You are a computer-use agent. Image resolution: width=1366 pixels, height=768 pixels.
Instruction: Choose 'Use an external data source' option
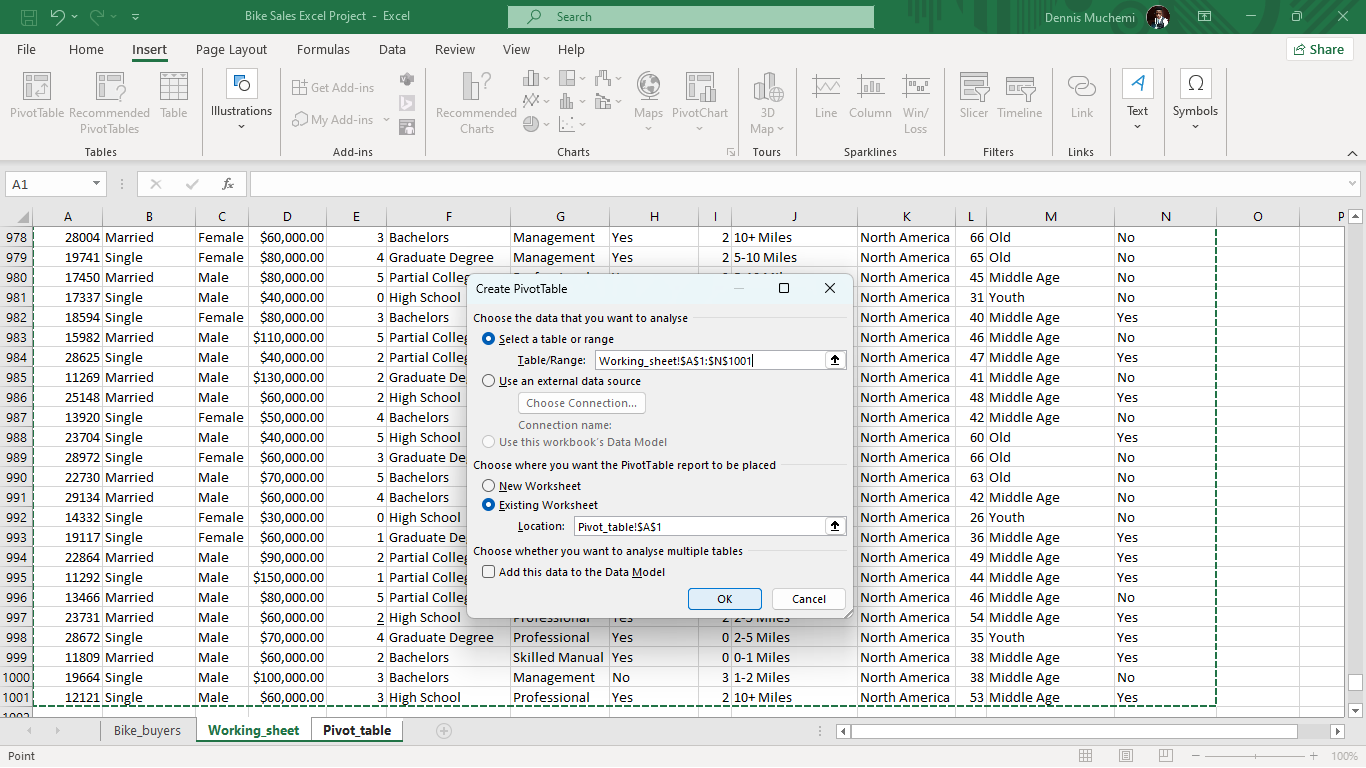[489, 381]
